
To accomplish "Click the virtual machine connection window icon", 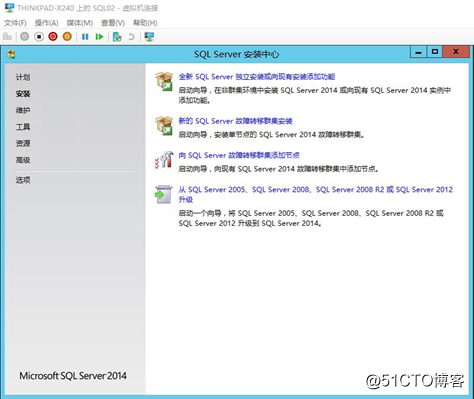I will tap(10, 7).
